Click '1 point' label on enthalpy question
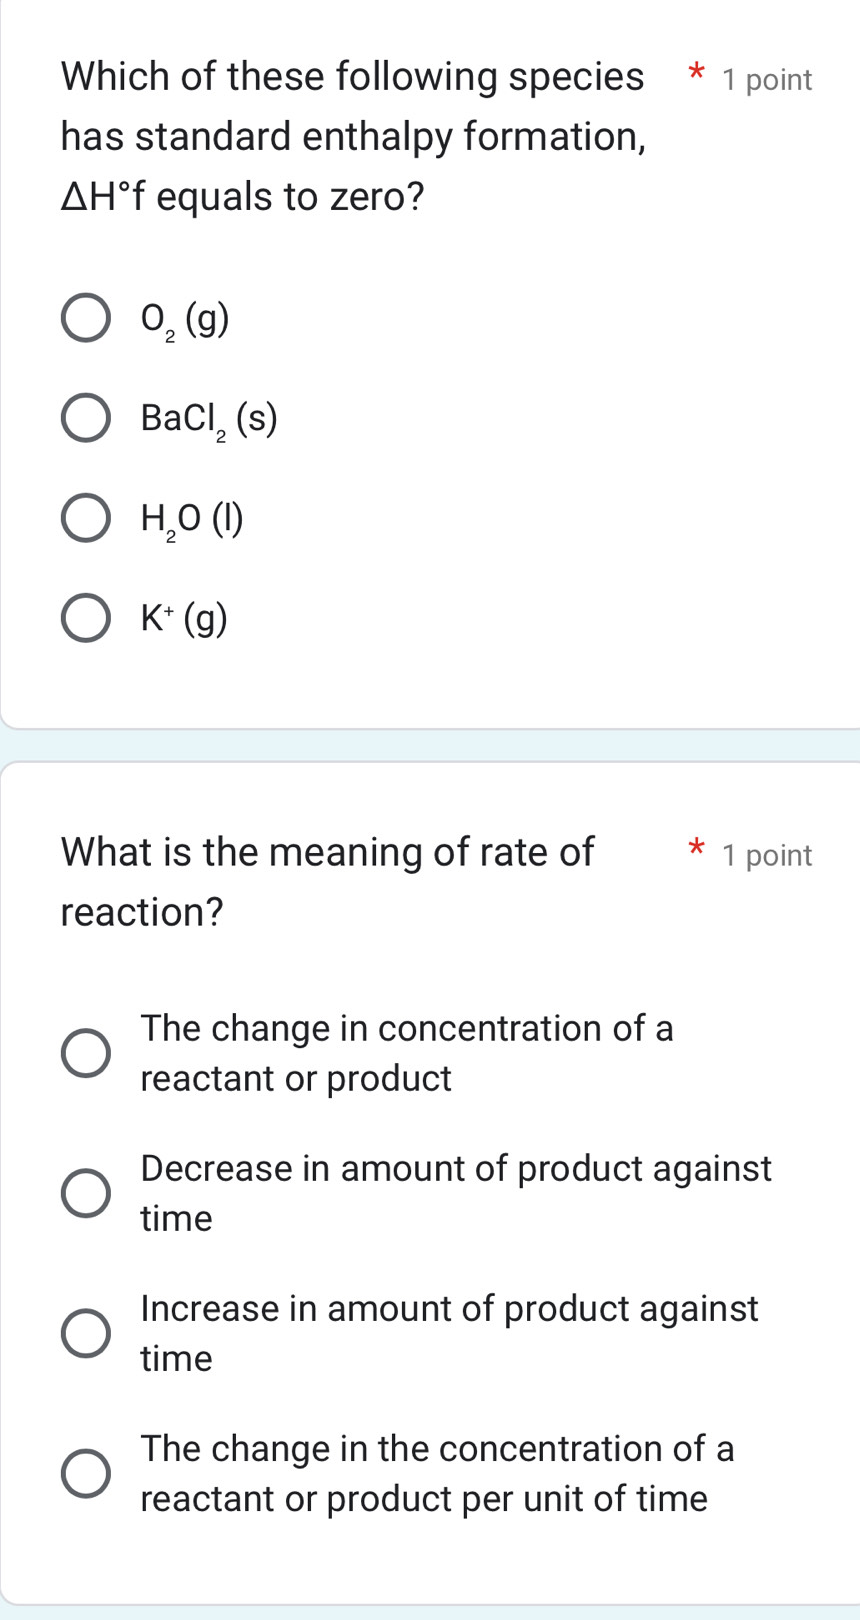Viewport: 860px width, 1620px height. 767,80
